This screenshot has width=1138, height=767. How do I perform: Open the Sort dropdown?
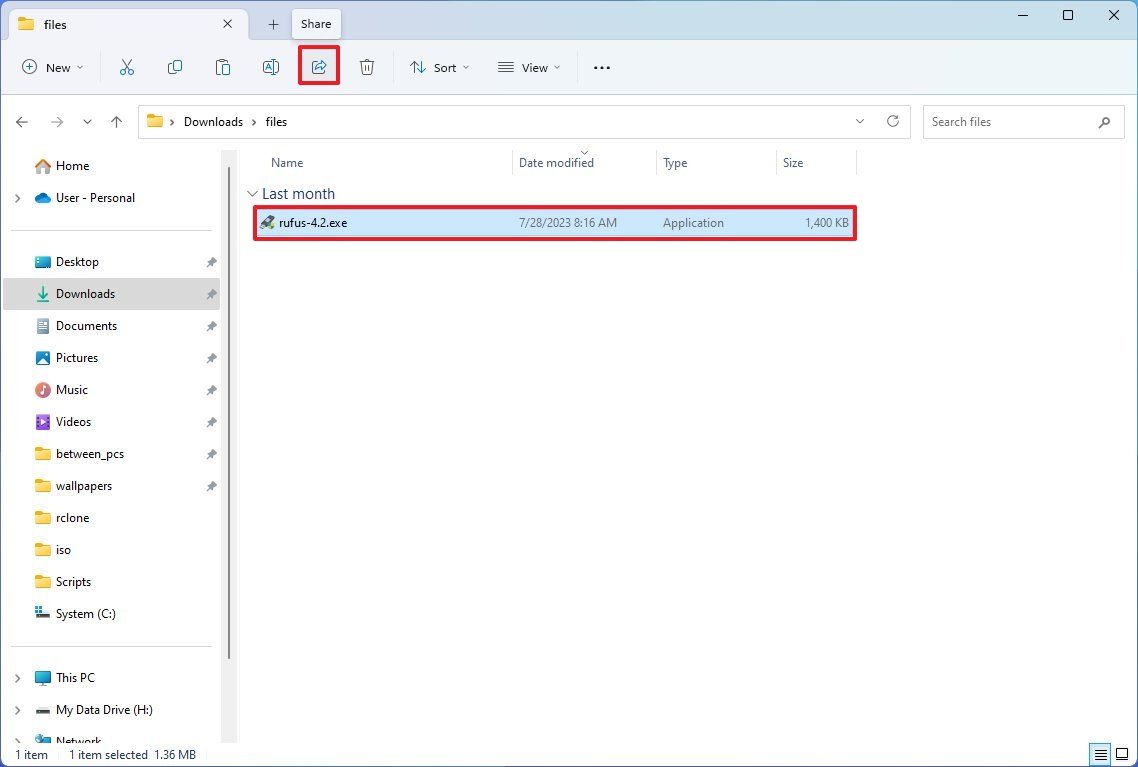(x=438, y=67)
